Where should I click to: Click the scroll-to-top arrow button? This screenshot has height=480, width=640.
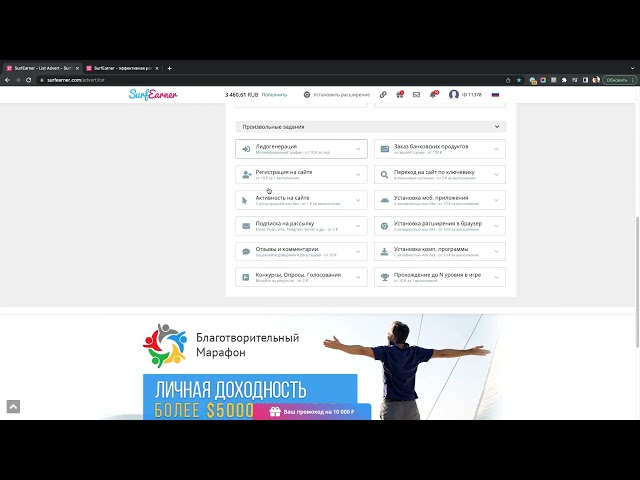coord(13,407)
